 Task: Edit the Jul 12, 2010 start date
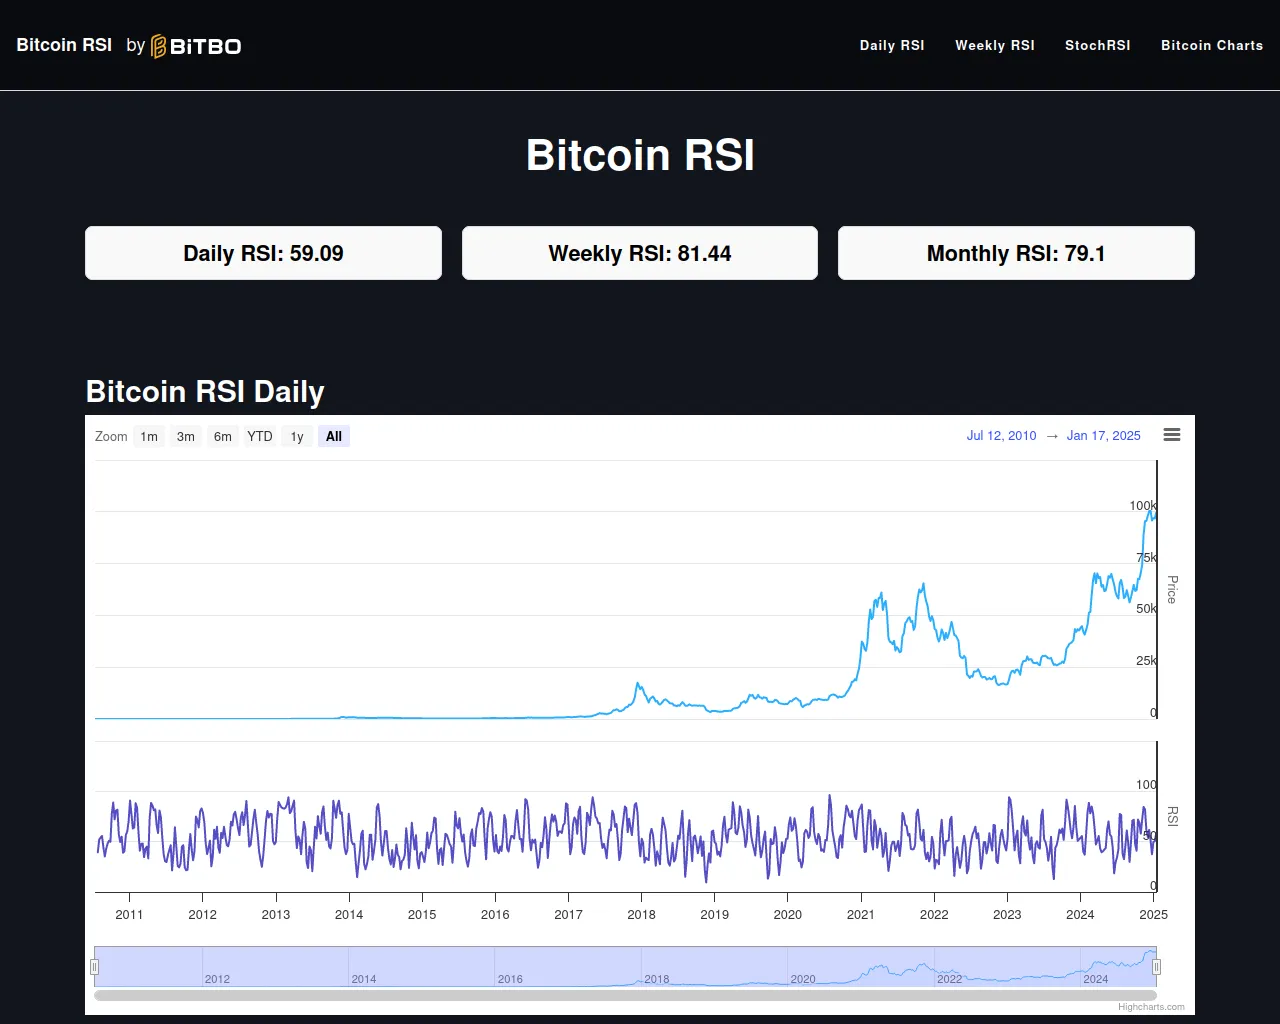(x=1001, y=435)
